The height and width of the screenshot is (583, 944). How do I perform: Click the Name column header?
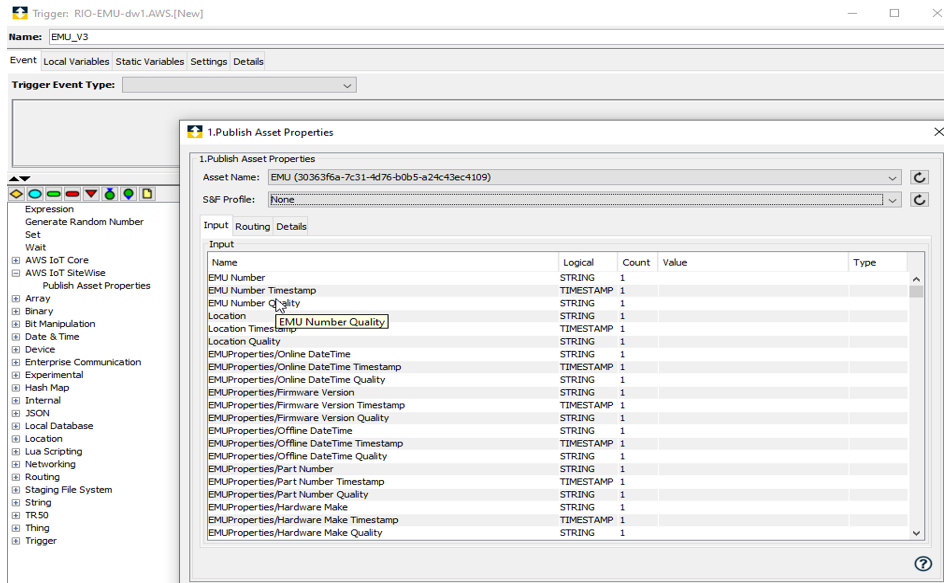[383, 263]
